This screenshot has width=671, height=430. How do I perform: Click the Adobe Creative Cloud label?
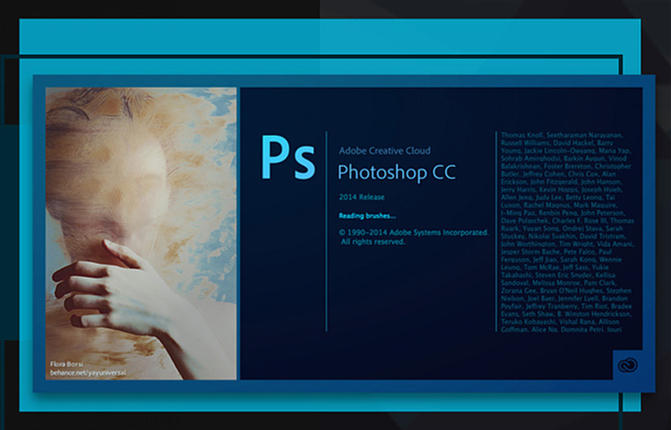[383, 146]
